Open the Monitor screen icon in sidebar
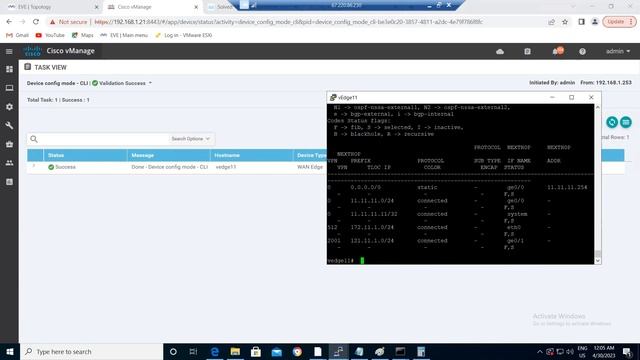640x360 pixels. point(9,88)
